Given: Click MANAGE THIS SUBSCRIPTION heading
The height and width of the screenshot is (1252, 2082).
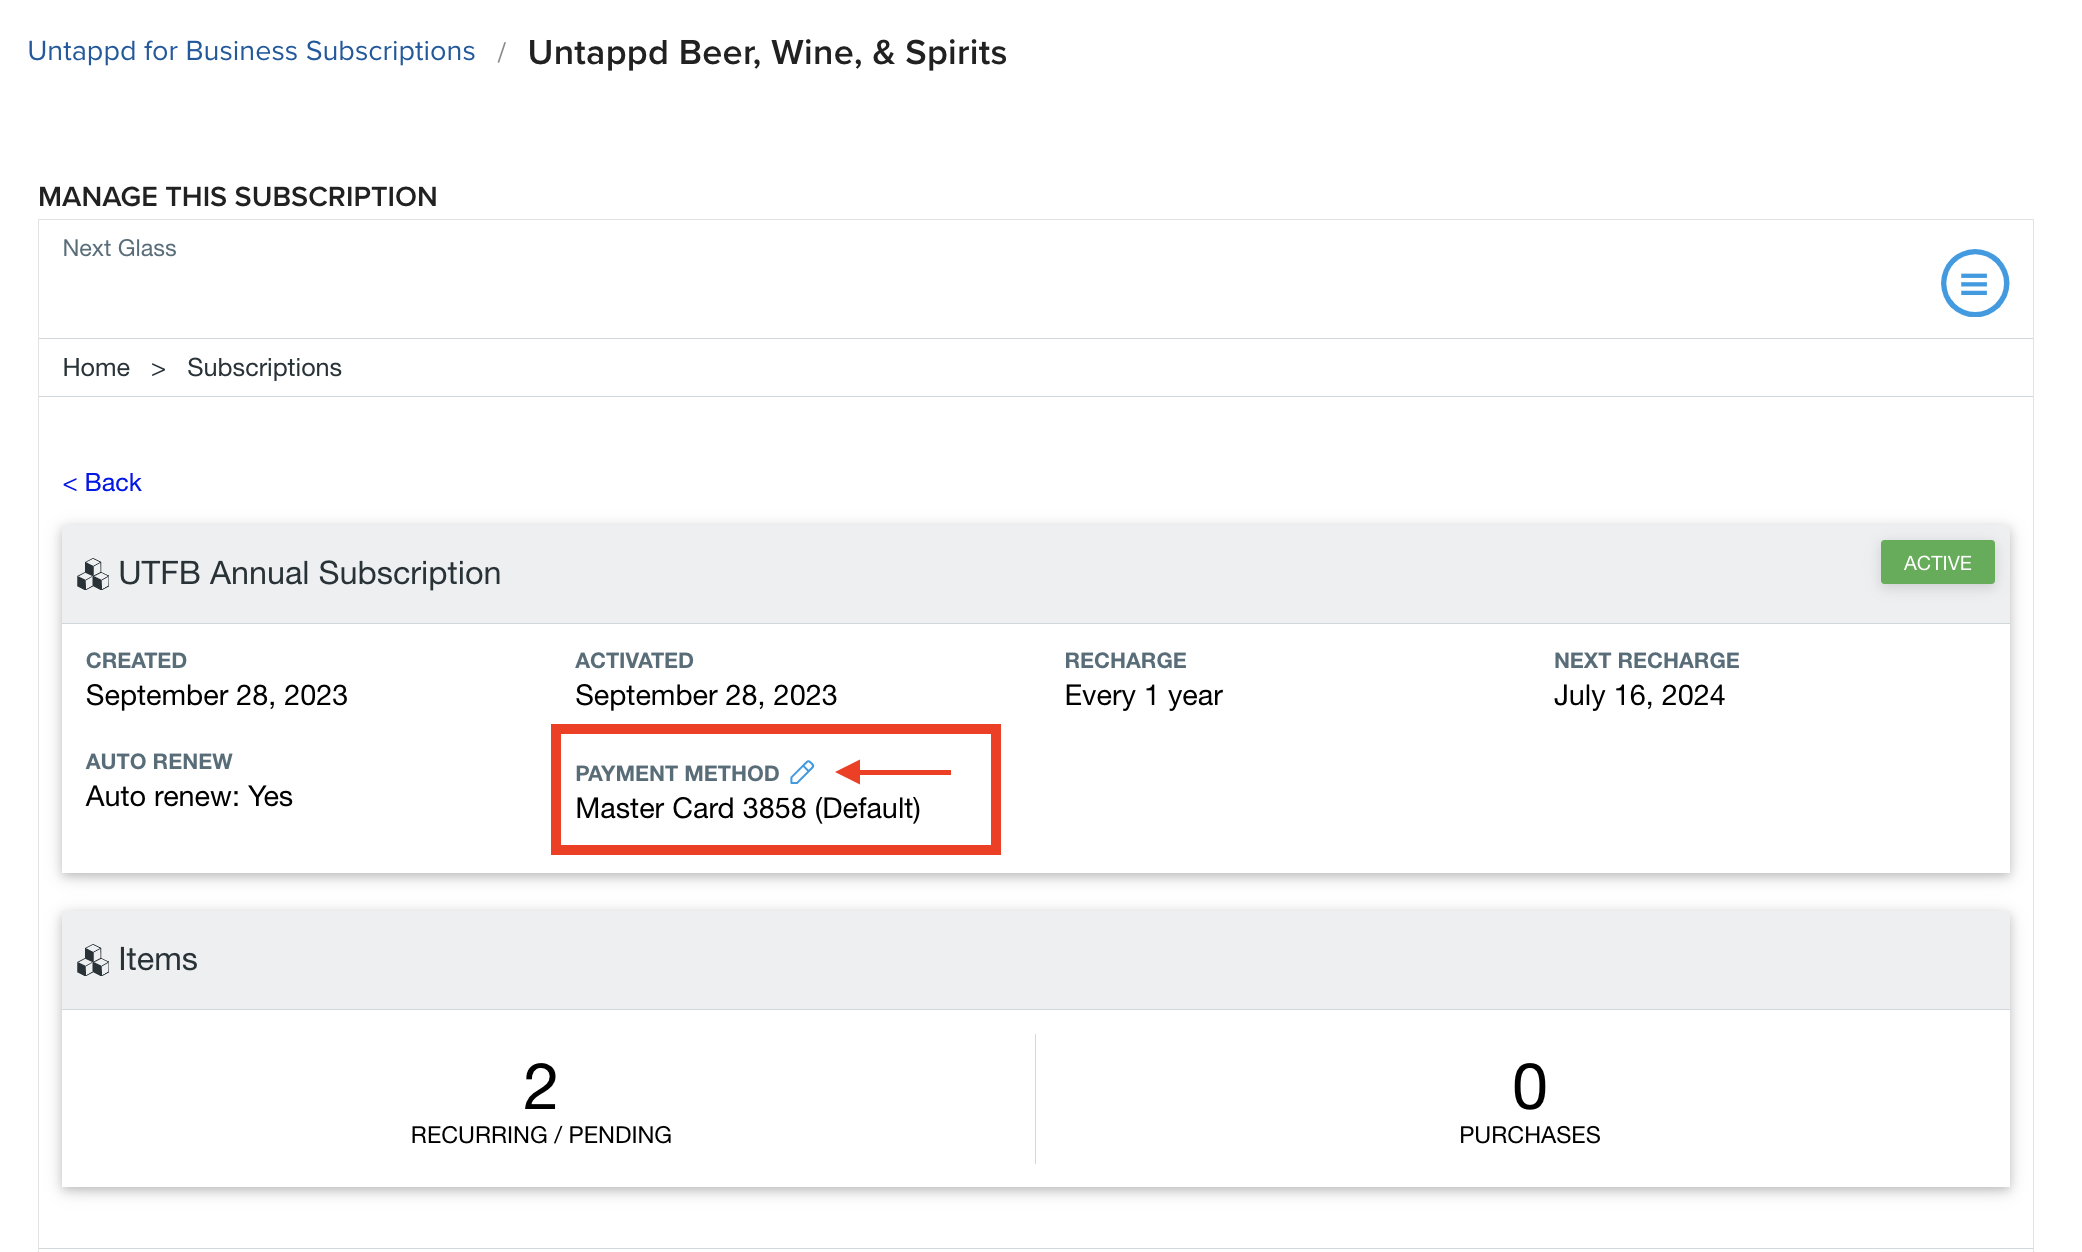Looking at the screenshot, I should 238,196.
